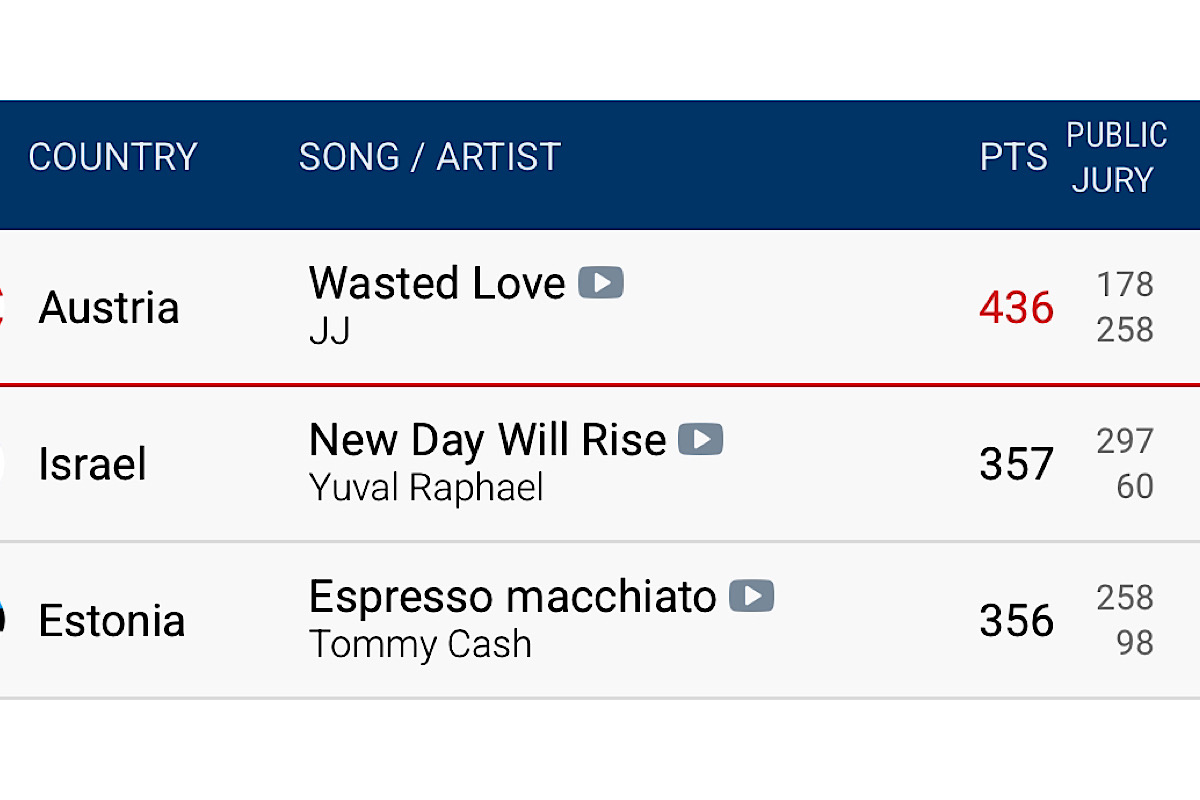Play the Espresso macchiato video
The height and width of the screenshot is (800, 1200).
(752, 596)
